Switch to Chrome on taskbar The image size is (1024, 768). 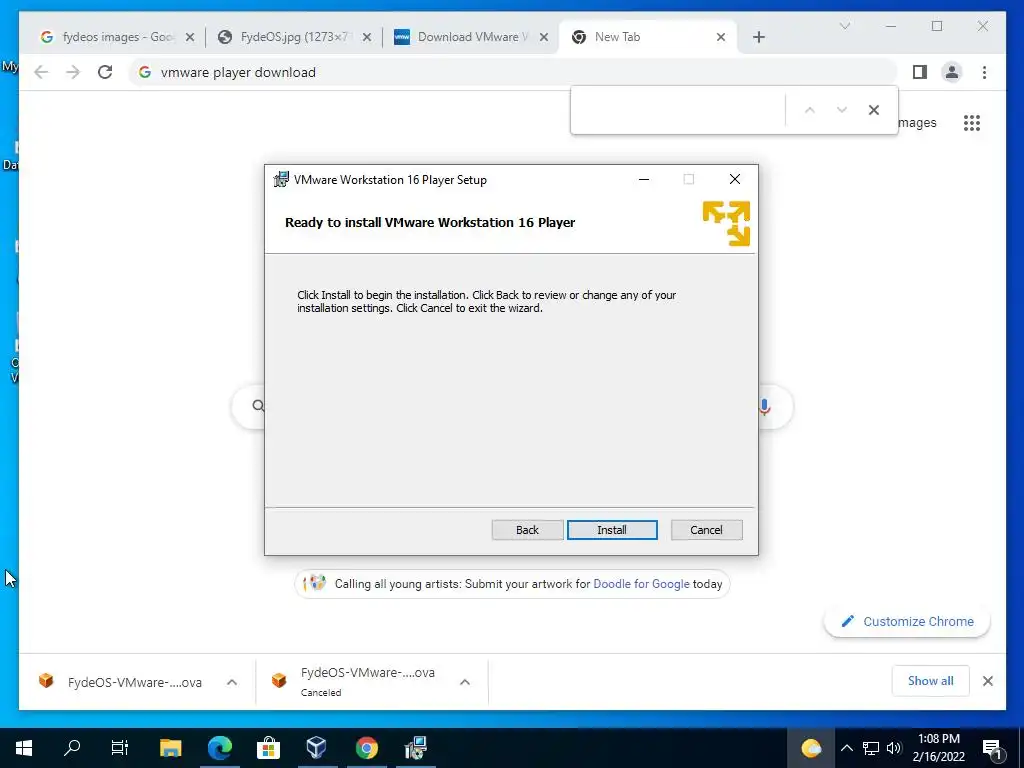(366, 748)
